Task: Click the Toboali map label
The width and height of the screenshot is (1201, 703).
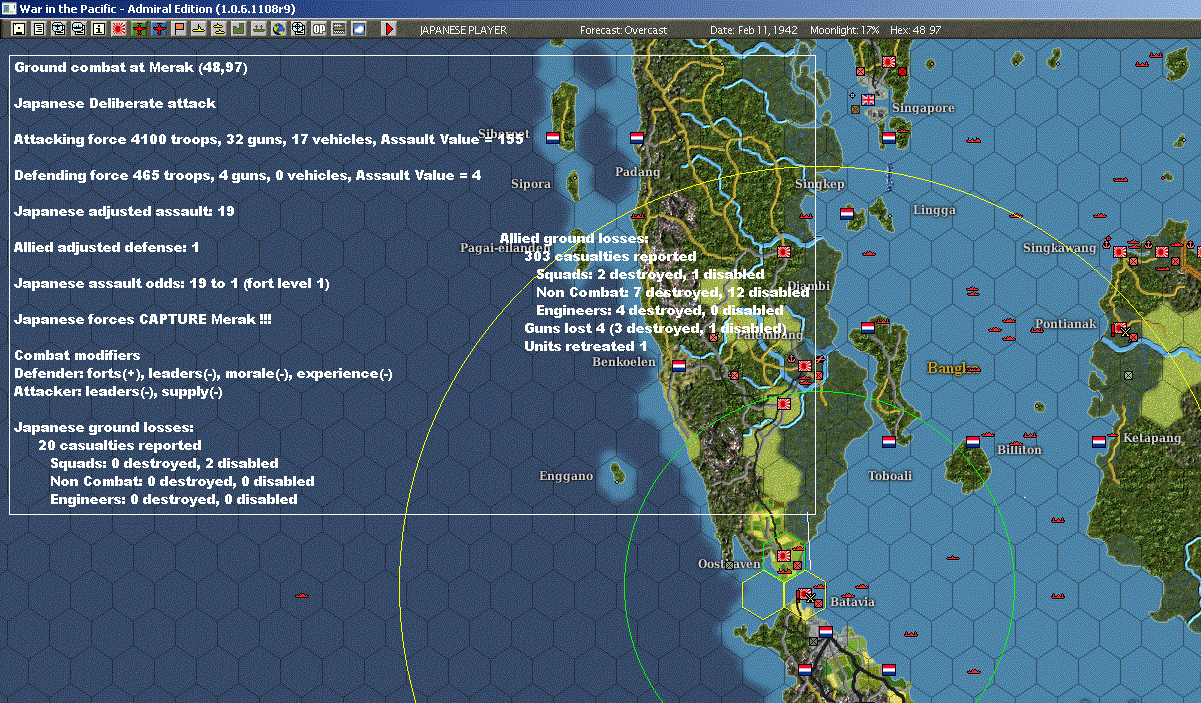Action: pyautogui.click(x=890, y=476)
